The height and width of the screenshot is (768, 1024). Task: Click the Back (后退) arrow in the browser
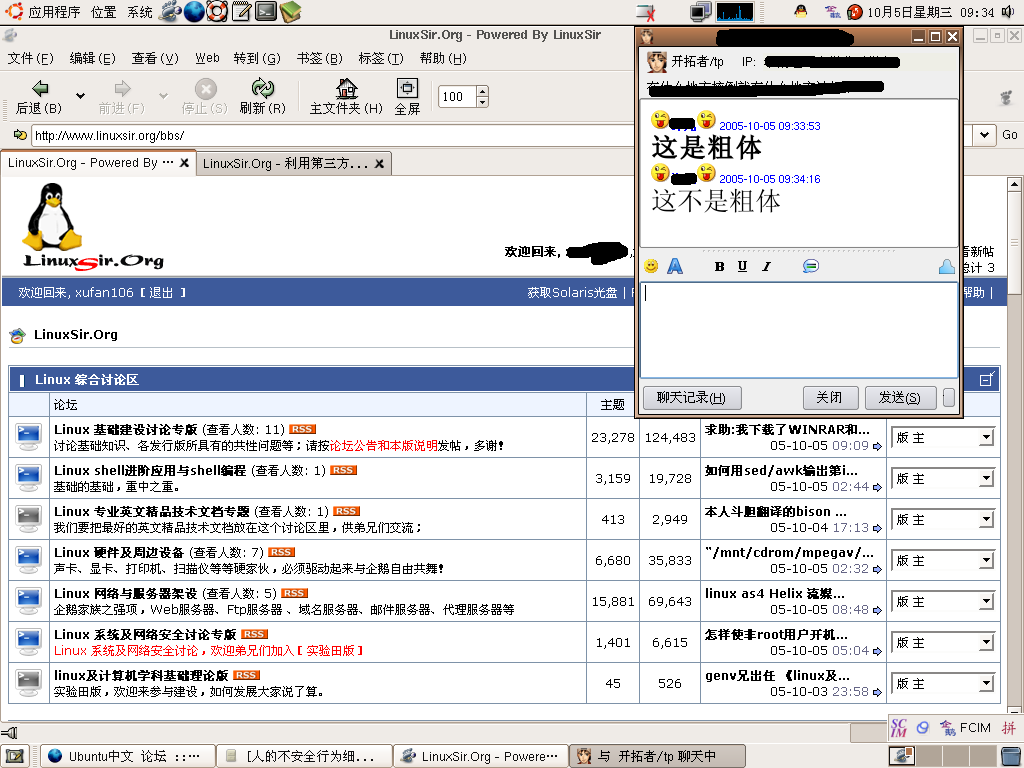(x=39, y=97)
